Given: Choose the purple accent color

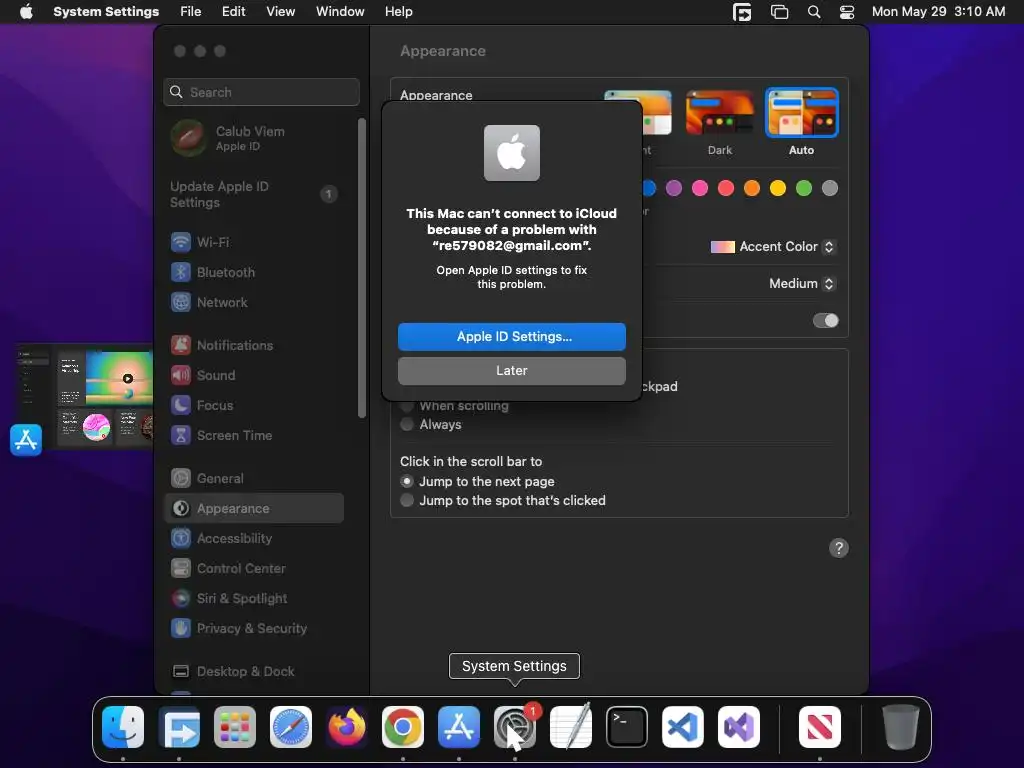Looking at the screenshot, I should [x=673, y=188].
